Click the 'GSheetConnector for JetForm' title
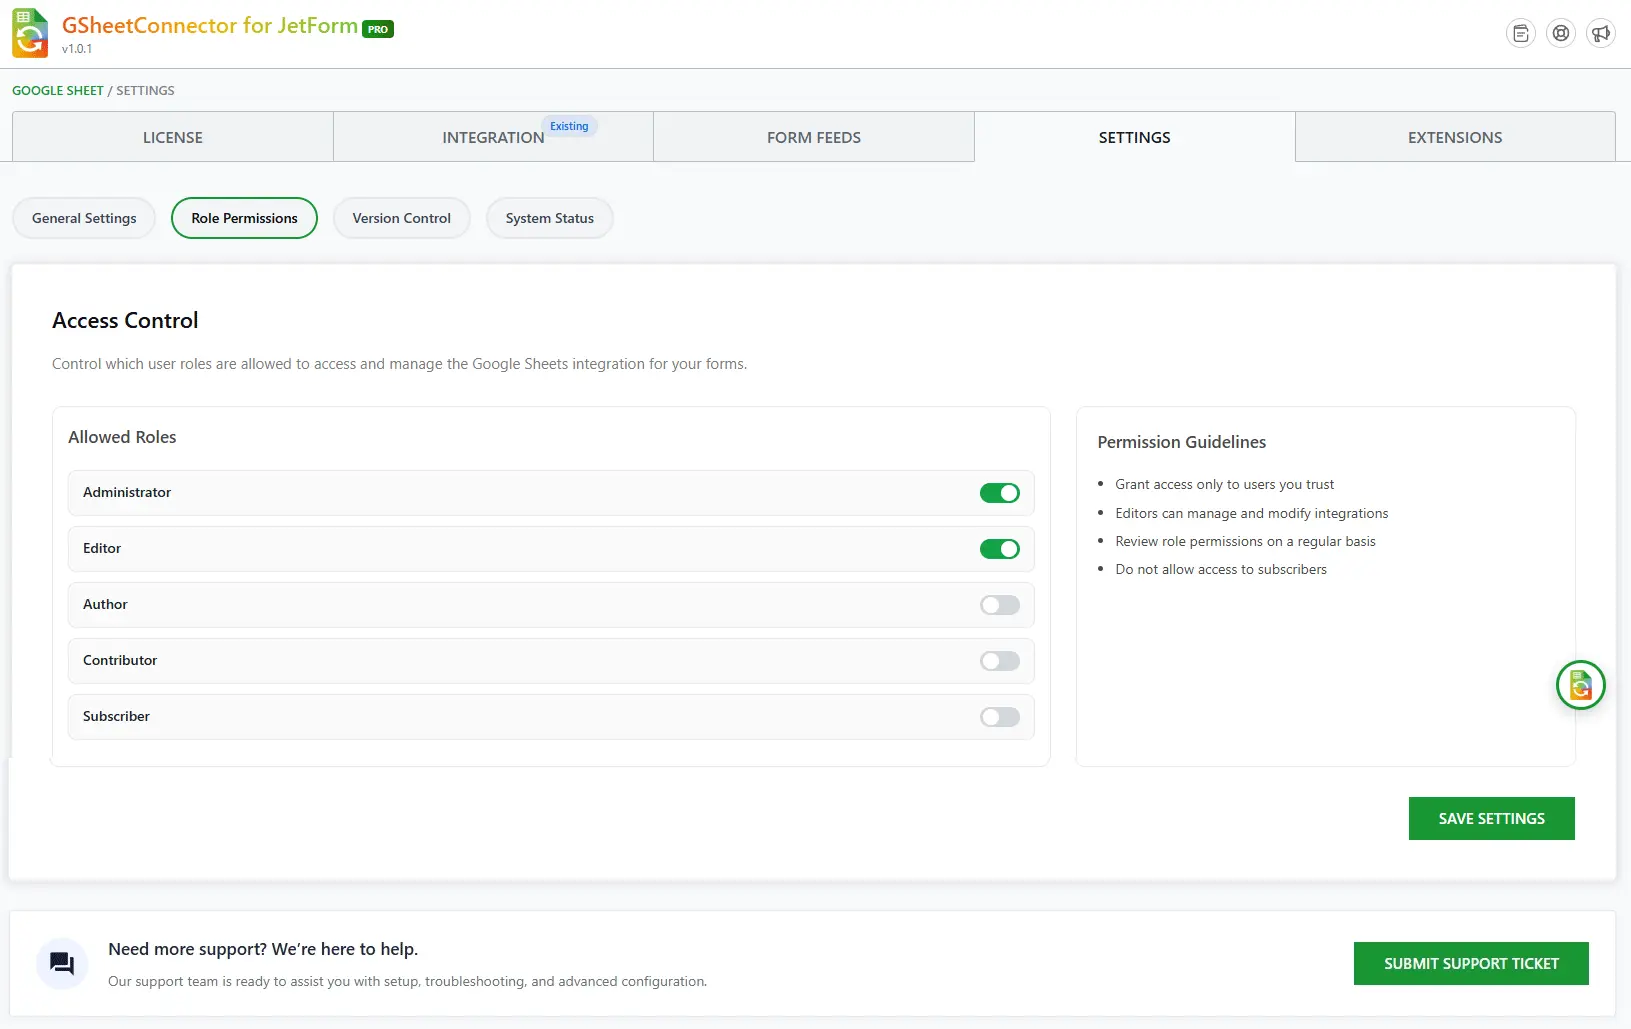 coord(210,25)
